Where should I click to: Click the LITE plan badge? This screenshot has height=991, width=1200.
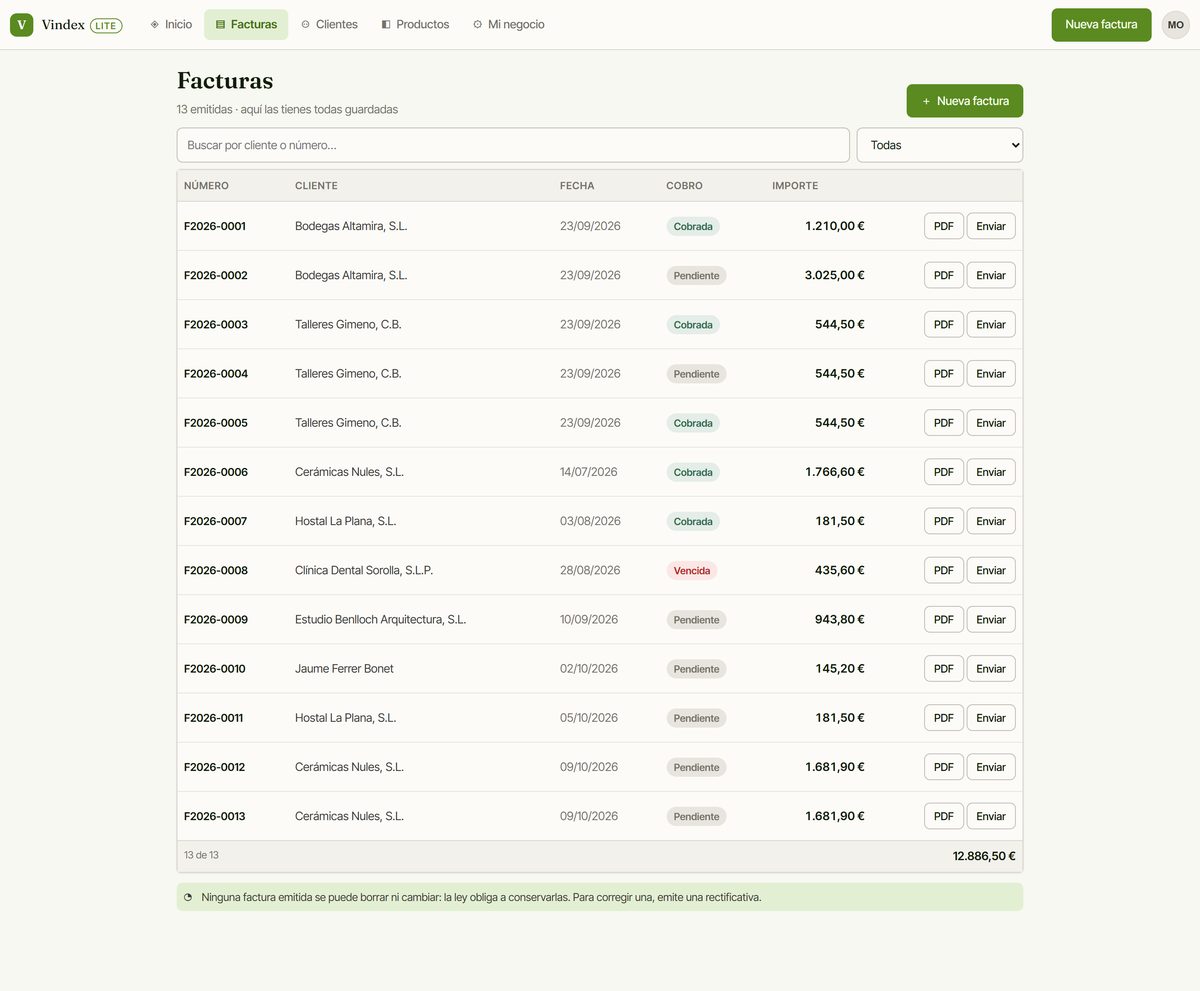coord(106,25)
